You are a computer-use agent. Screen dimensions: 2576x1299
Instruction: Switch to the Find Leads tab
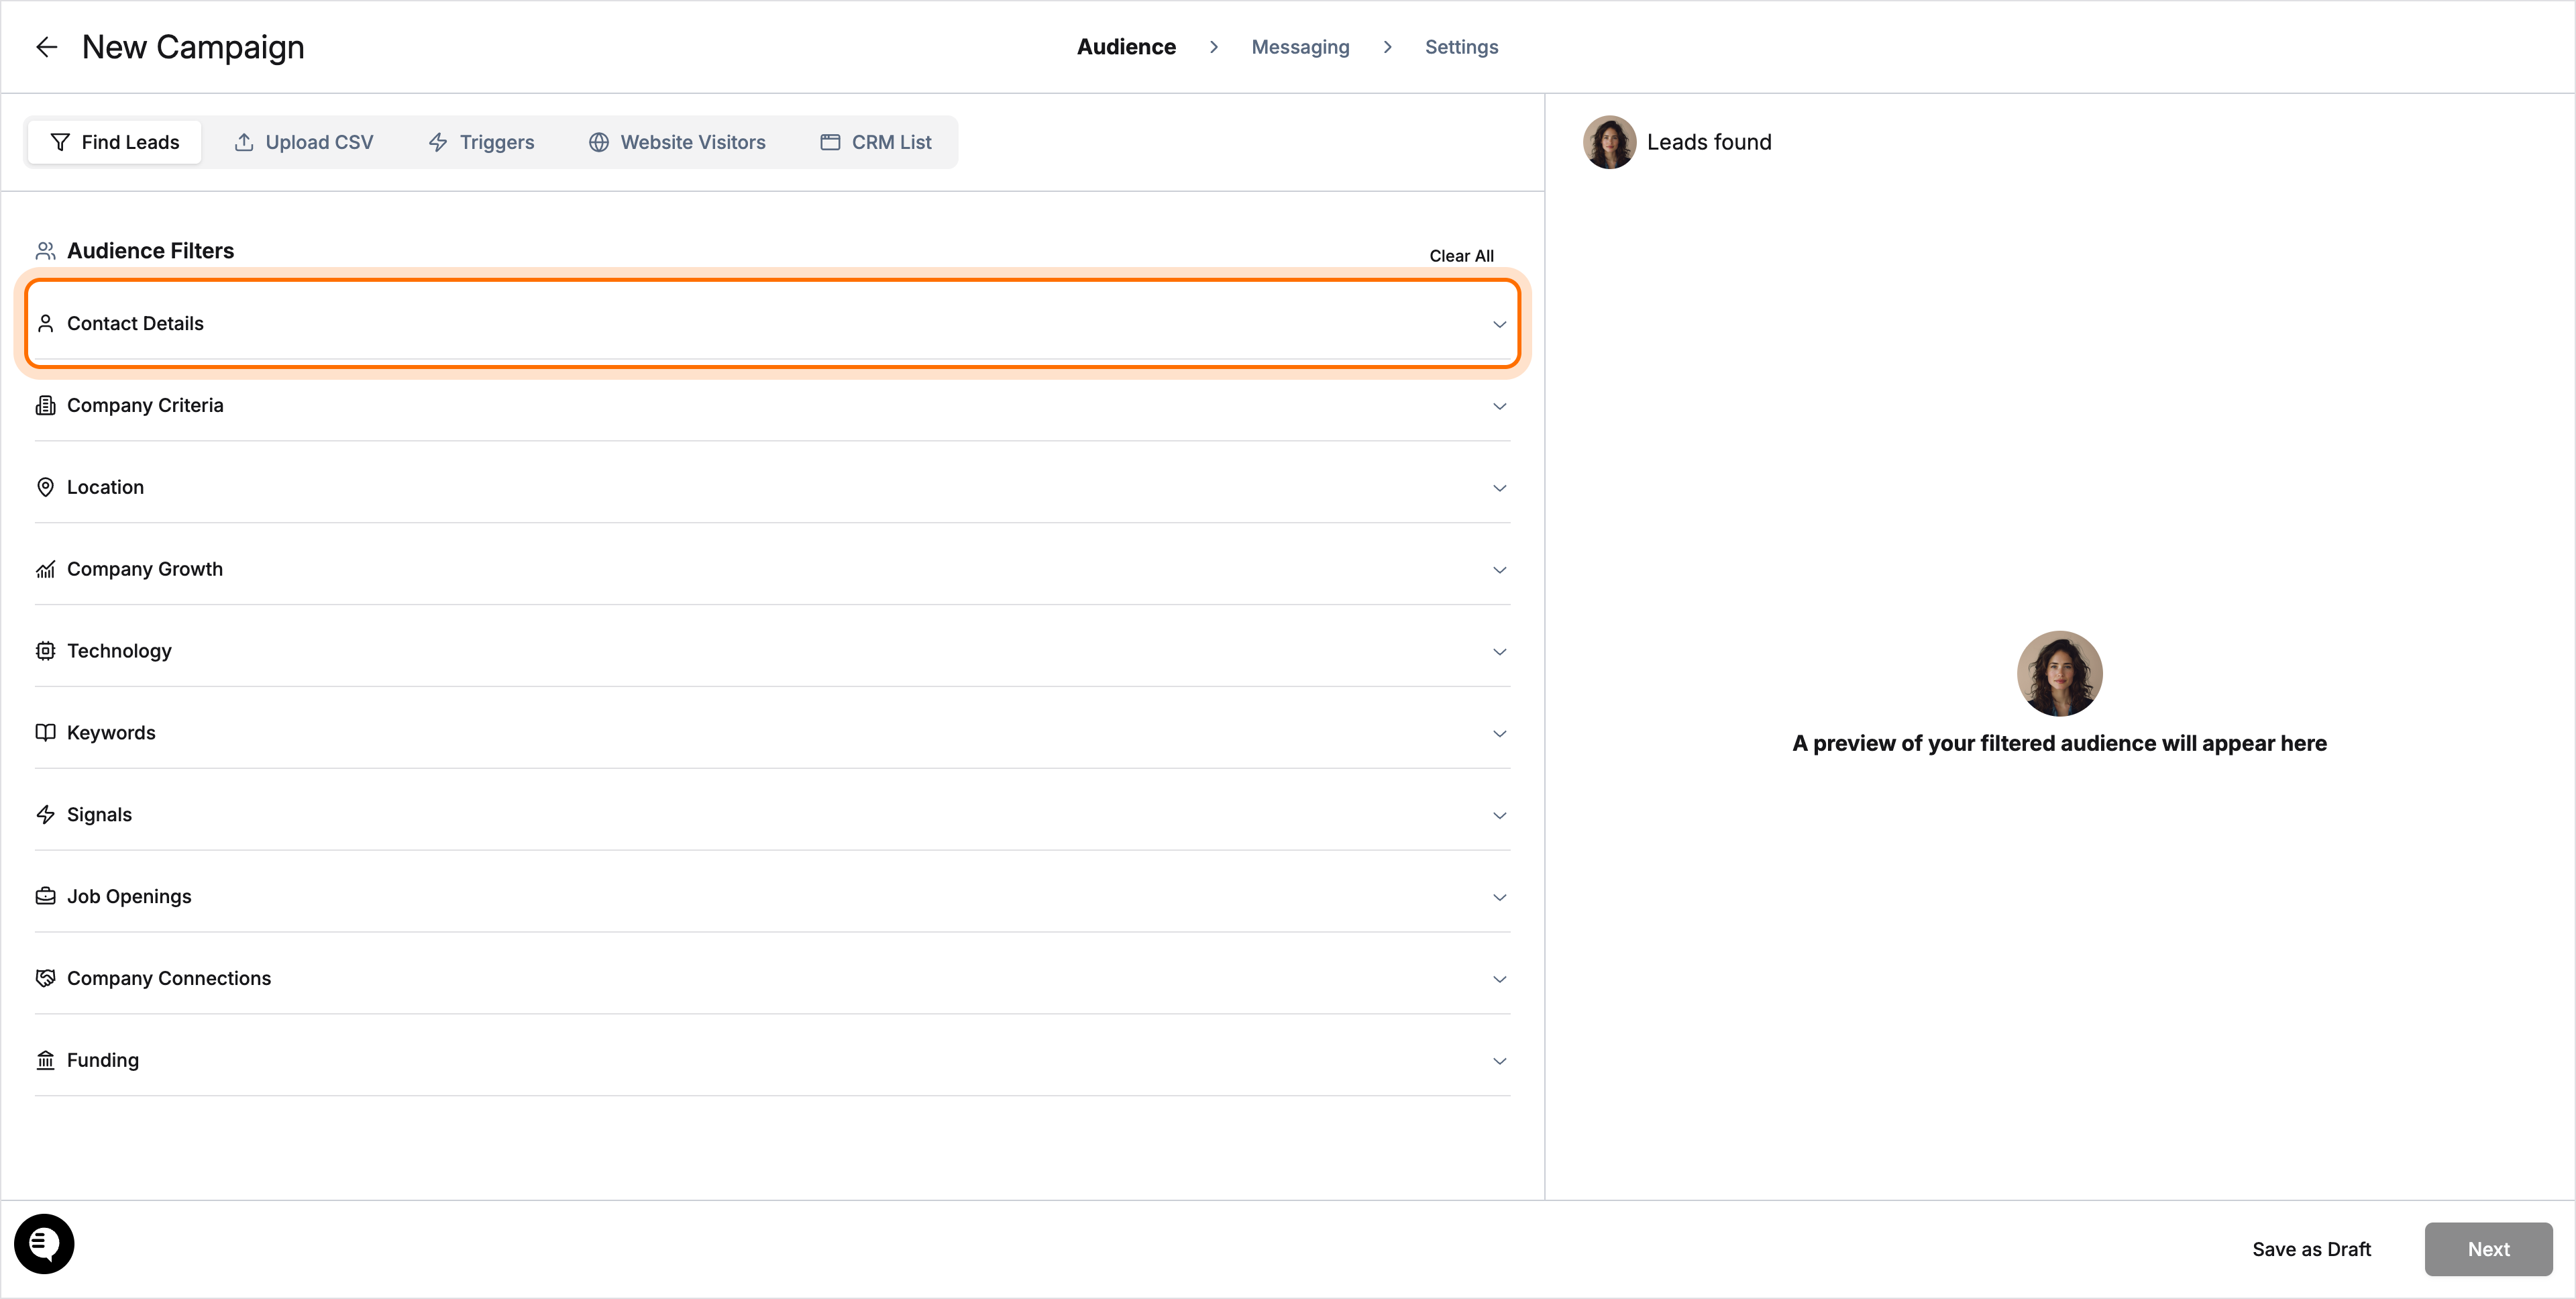(115, 142)
